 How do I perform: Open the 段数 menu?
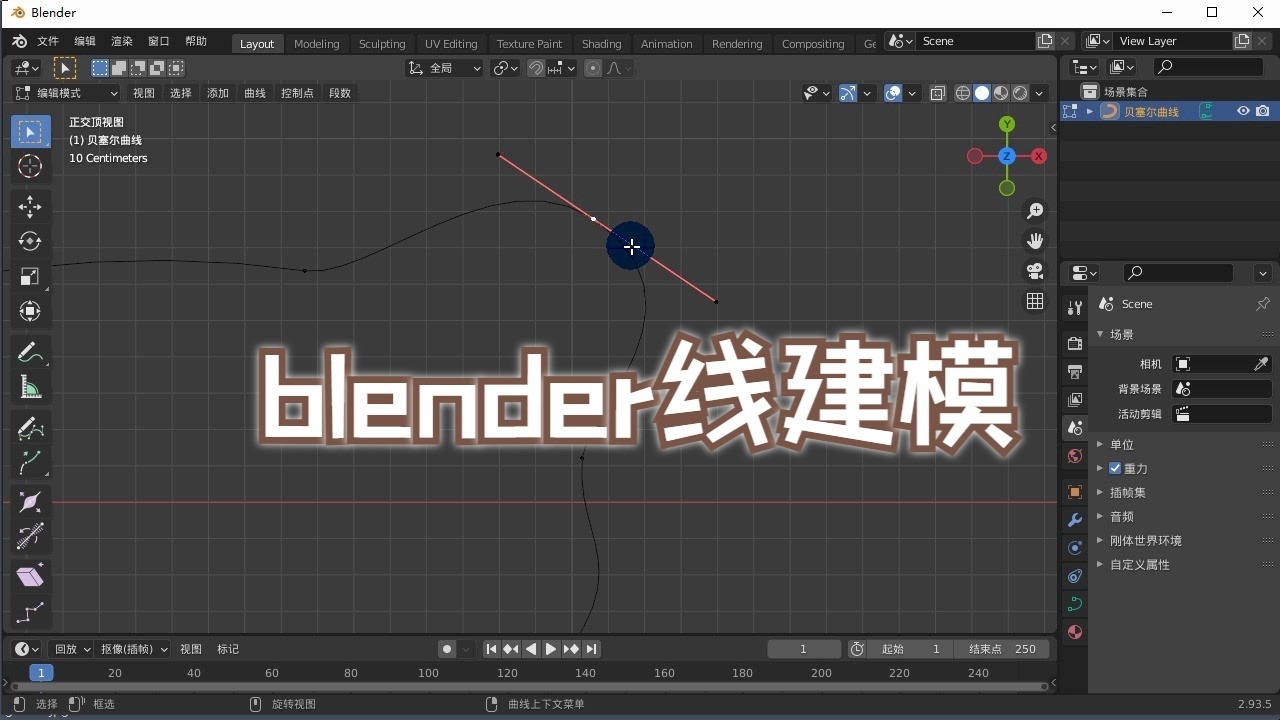340,93
